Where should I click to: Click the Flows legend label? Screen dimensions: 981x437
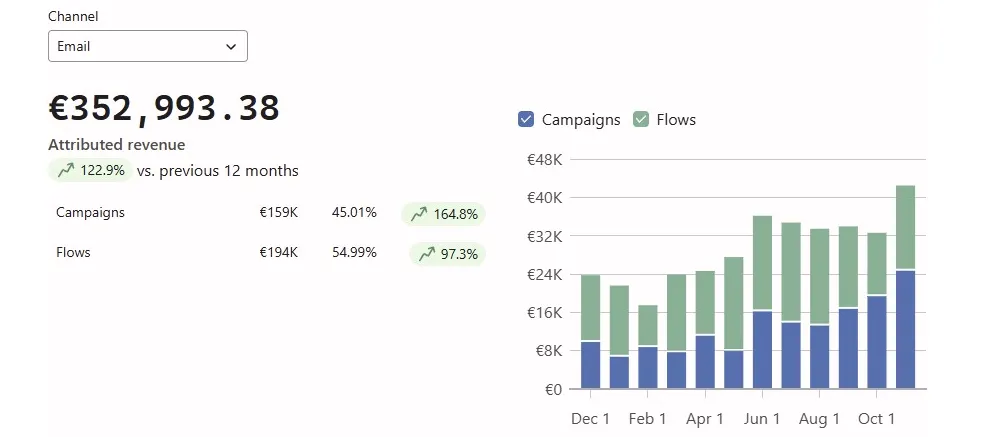pos(676,120)
